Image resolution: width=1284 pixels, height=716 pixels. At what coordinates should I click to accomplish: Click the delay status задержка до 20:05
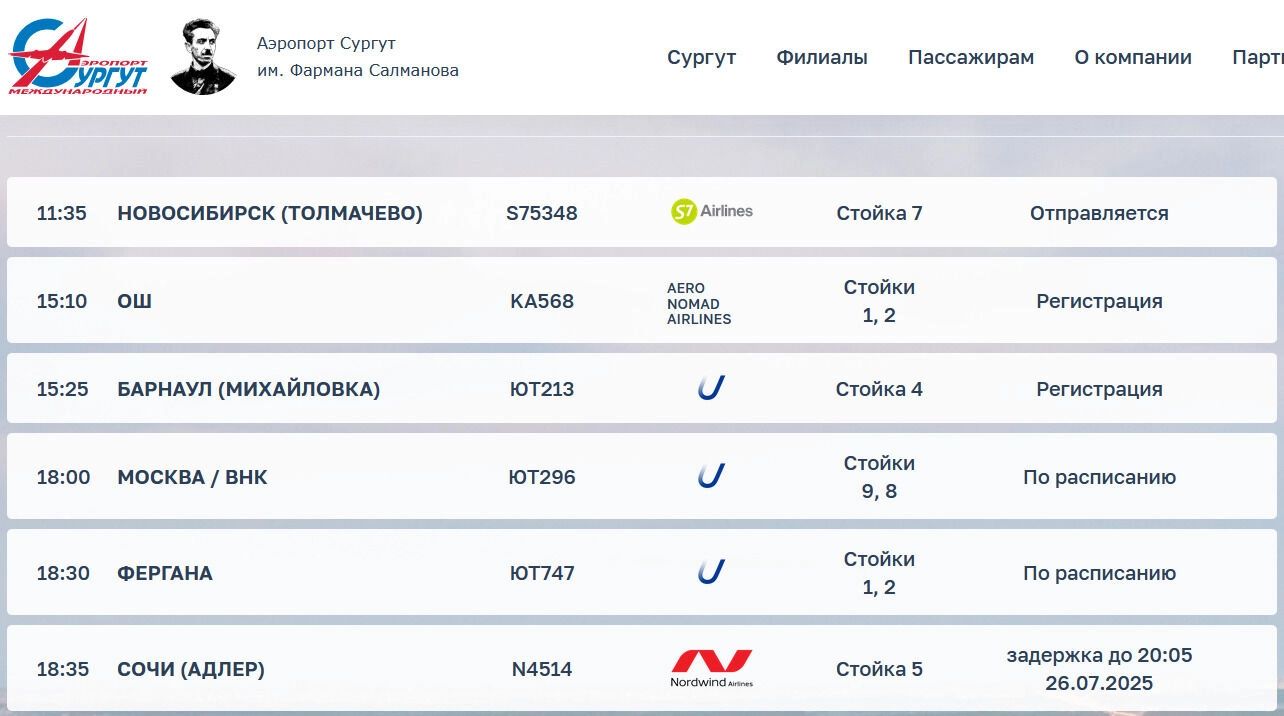[1099, 656]
